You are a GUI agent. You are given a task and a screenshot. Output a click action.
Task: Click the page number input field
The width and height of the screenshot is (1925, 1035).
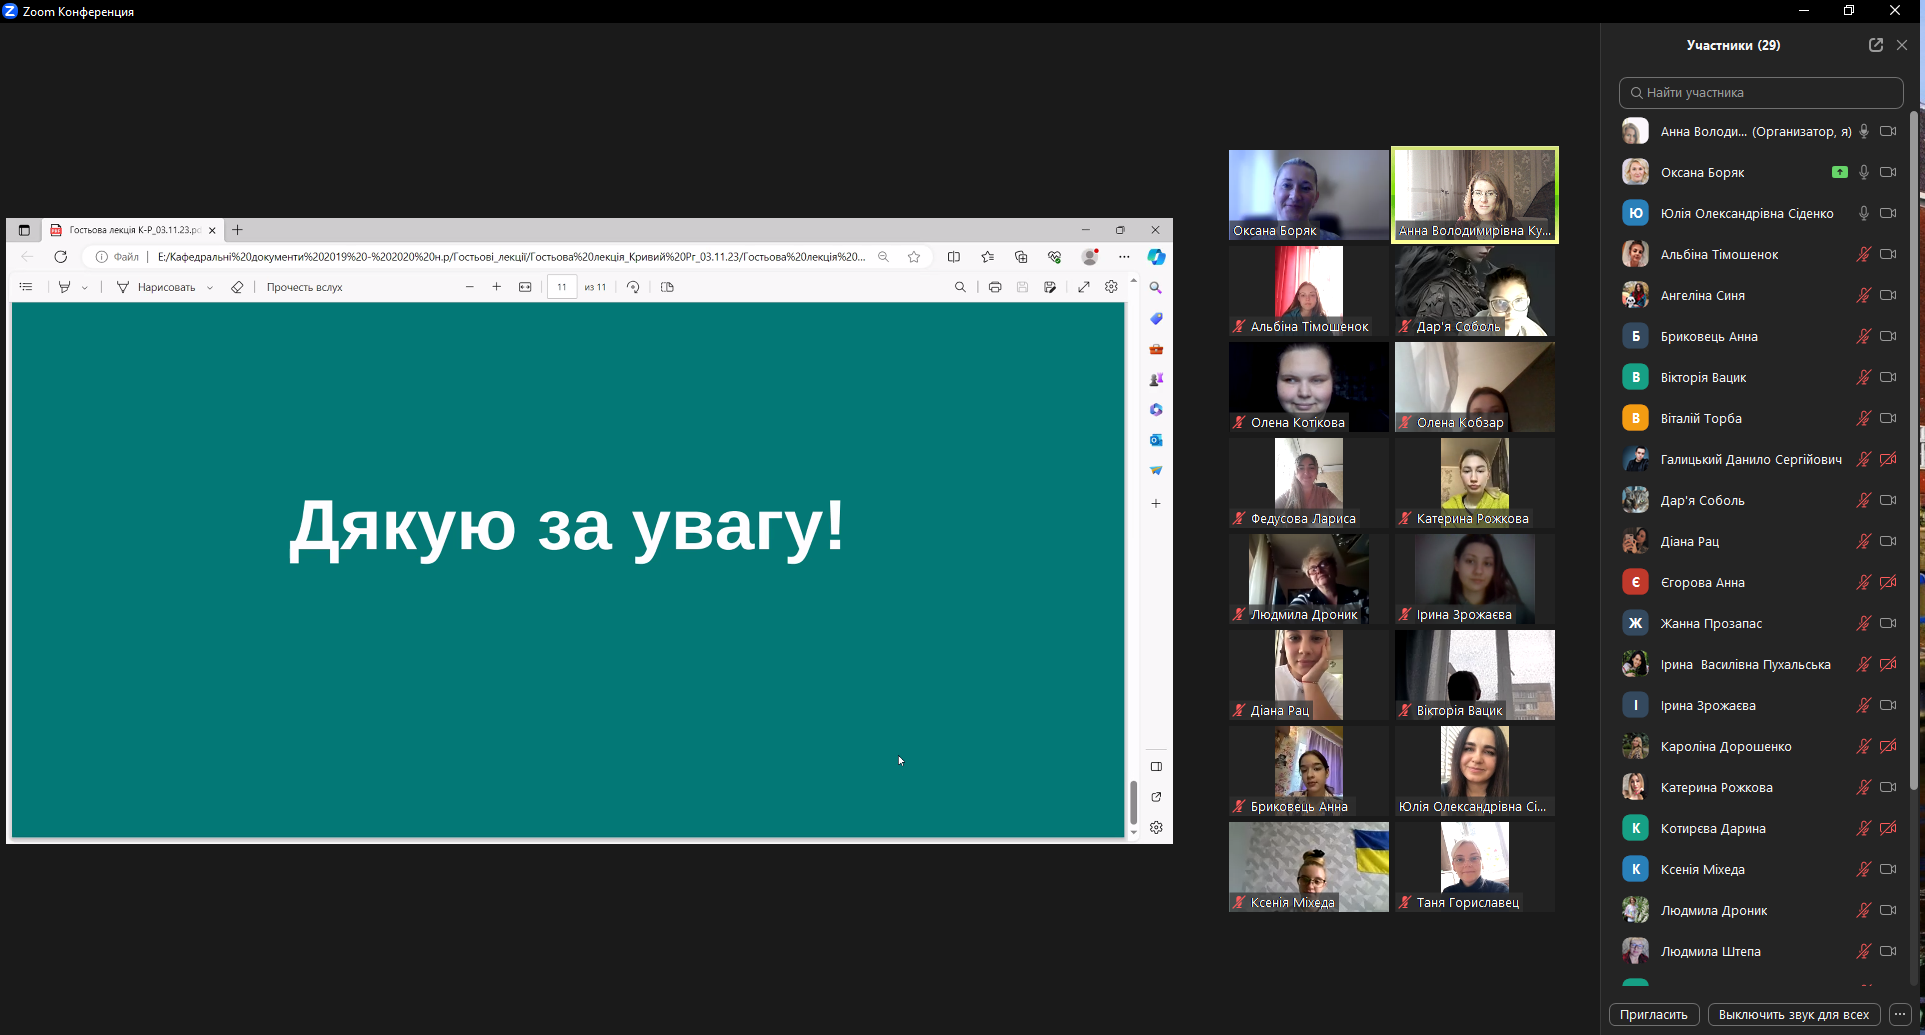561,287
